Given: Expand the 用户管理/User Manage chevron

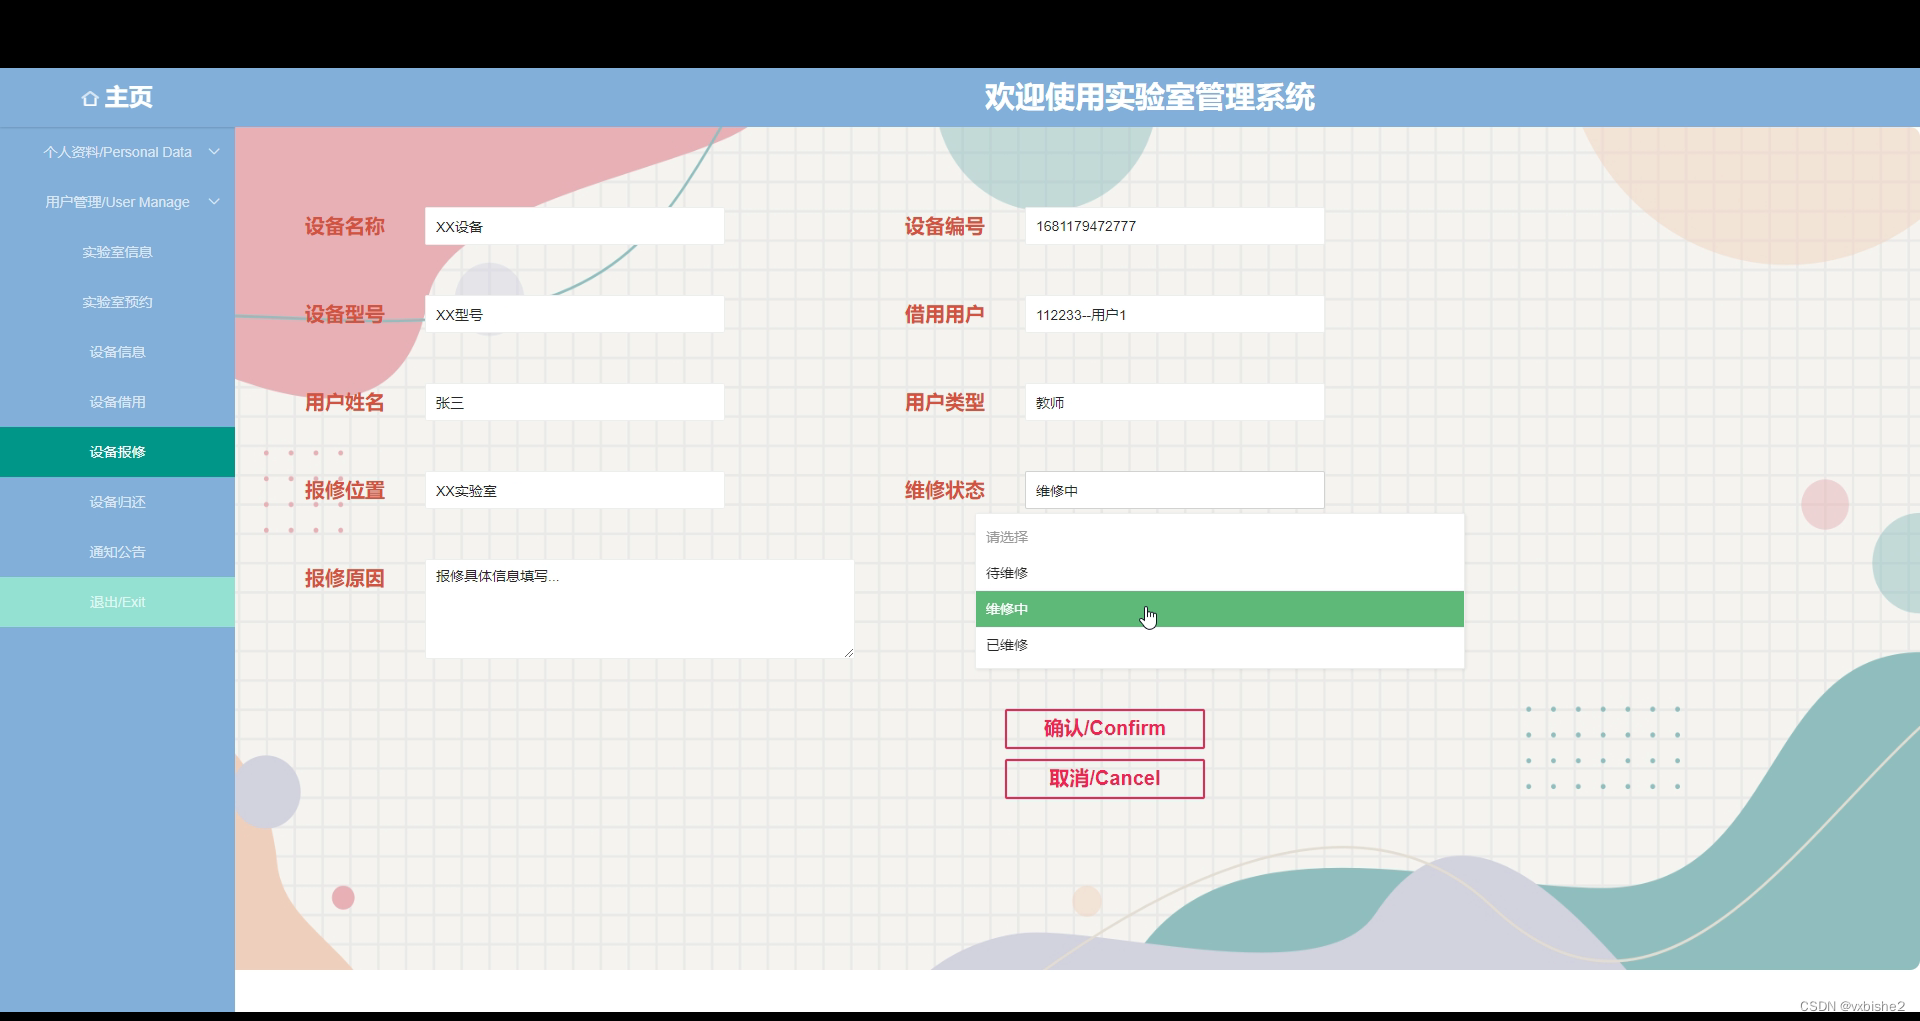Looking at the screenshot, I should (x=214, y=202).
